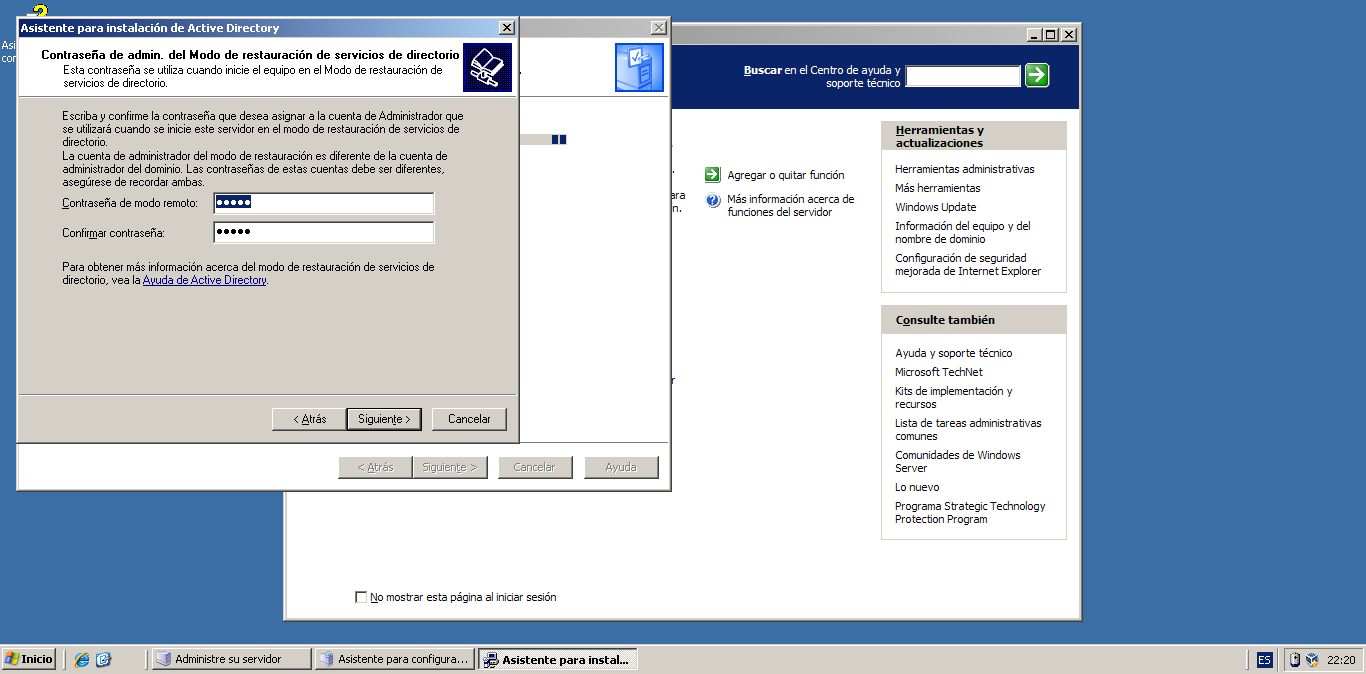Cancel the Active Directory installation wizard
Image resolution: width=1366 pixels, height=674 pixels.
coord(469,419)
